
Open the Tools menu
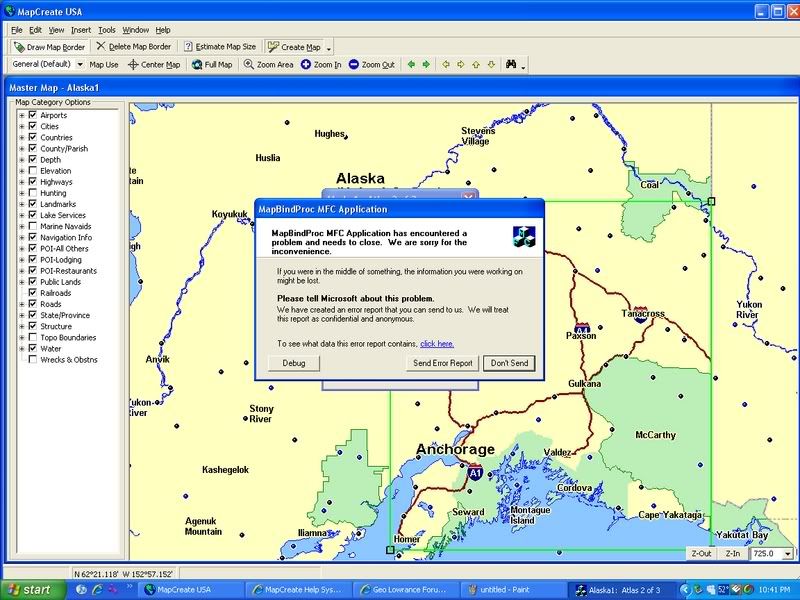coord(107,30)
